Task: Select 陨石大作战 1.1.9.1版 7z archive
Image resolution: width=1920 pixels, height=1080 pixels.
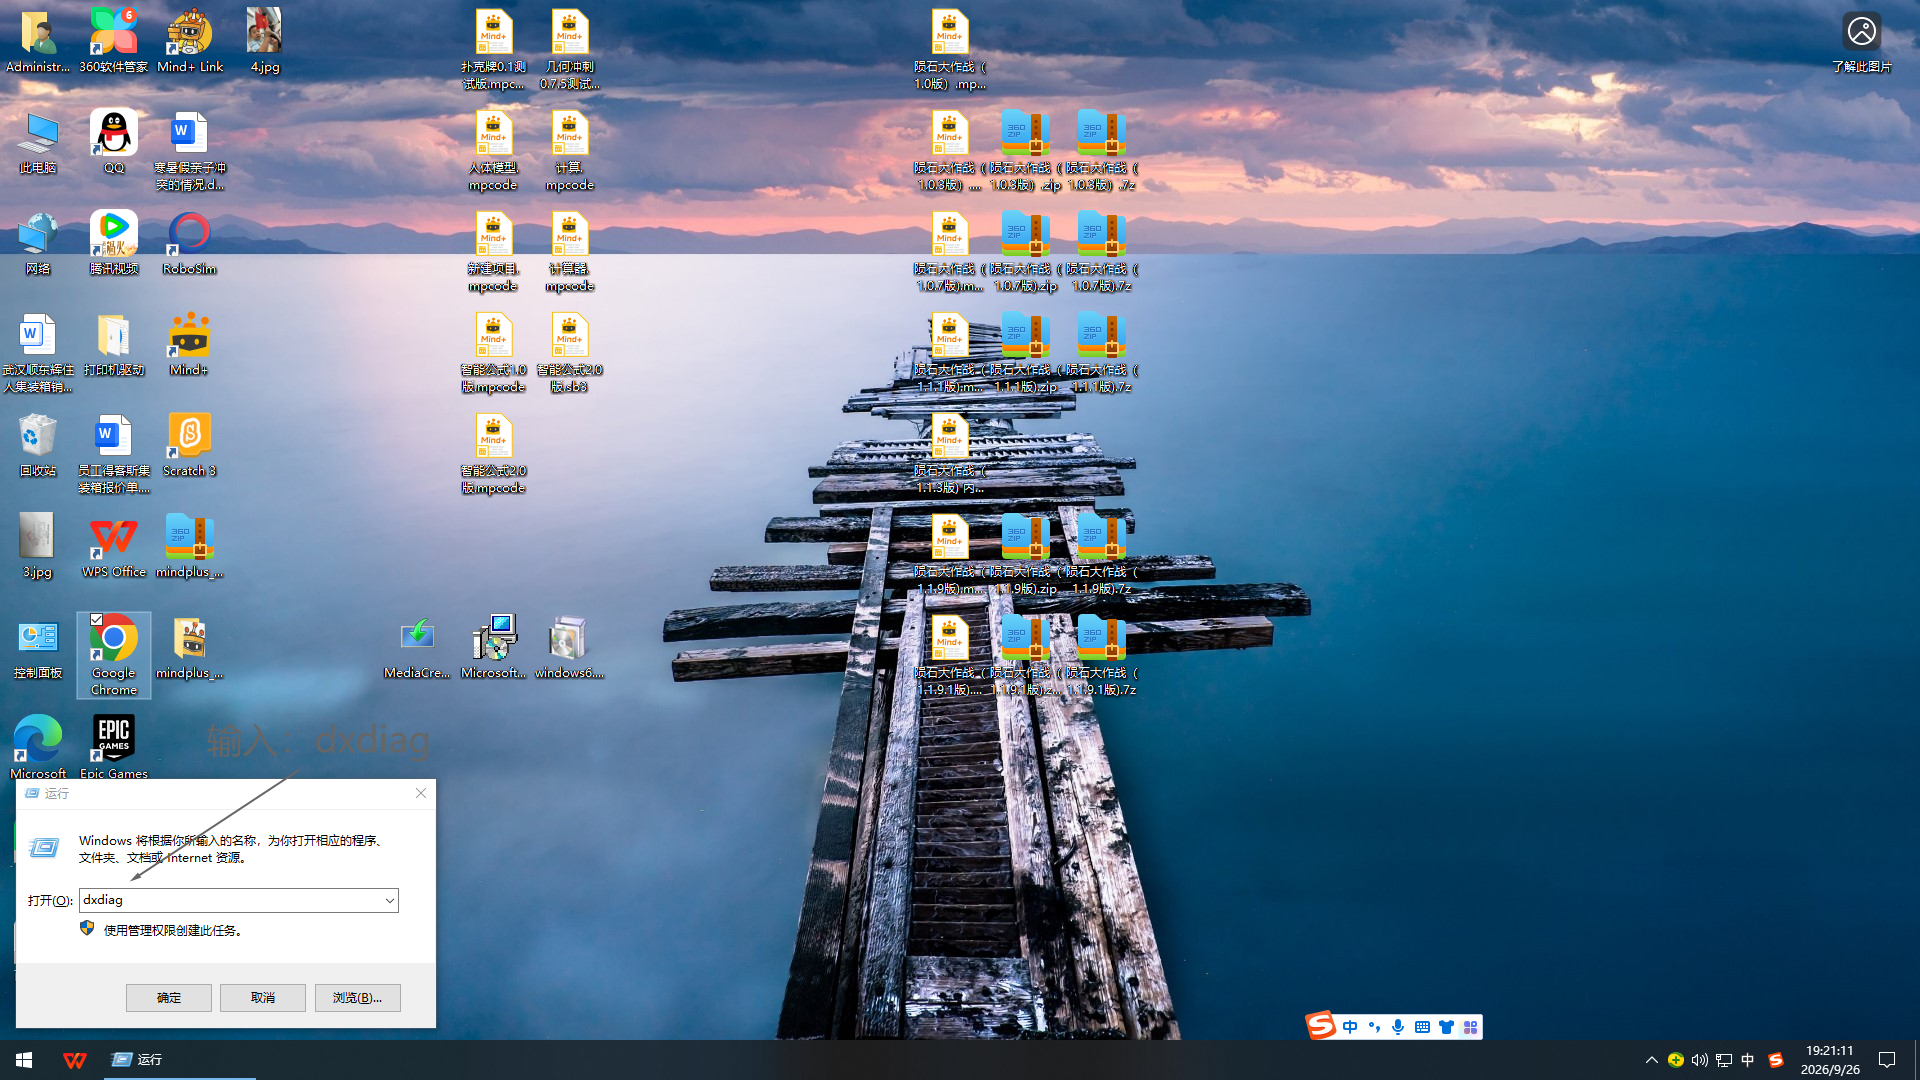Action: point(1101,656)
